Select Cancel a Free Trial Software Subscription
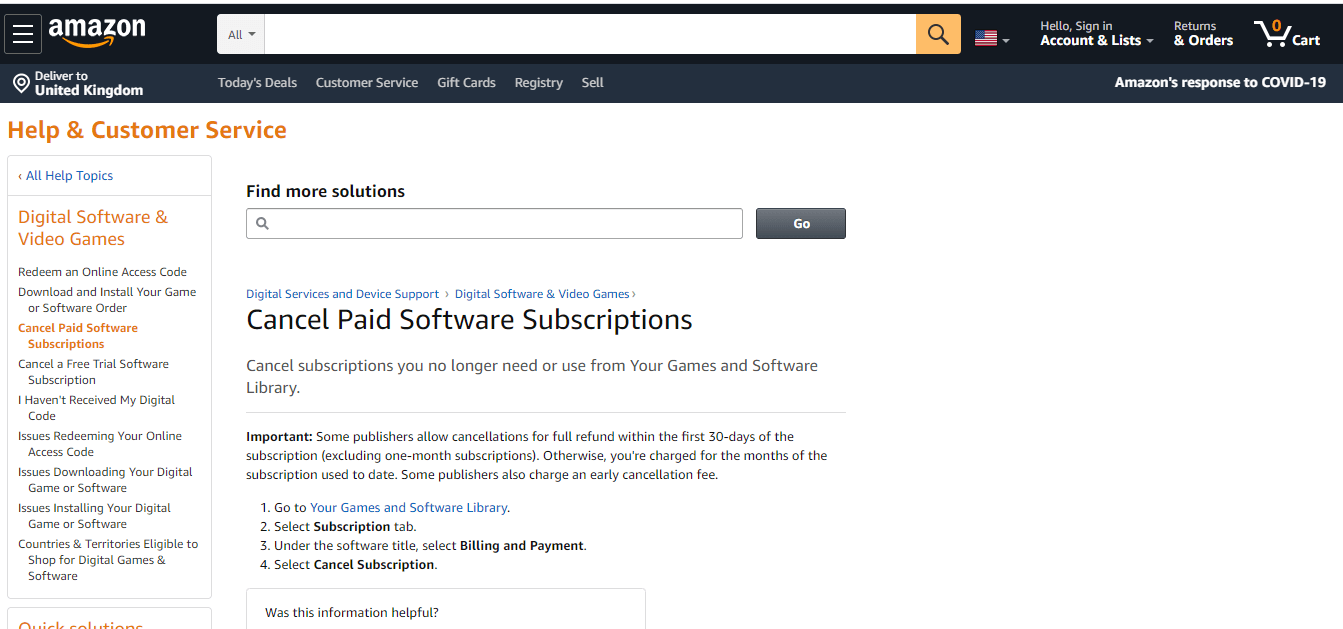The height and width of the screenshot is (629, 1343). pyautogui.click(x=93, y=371)
